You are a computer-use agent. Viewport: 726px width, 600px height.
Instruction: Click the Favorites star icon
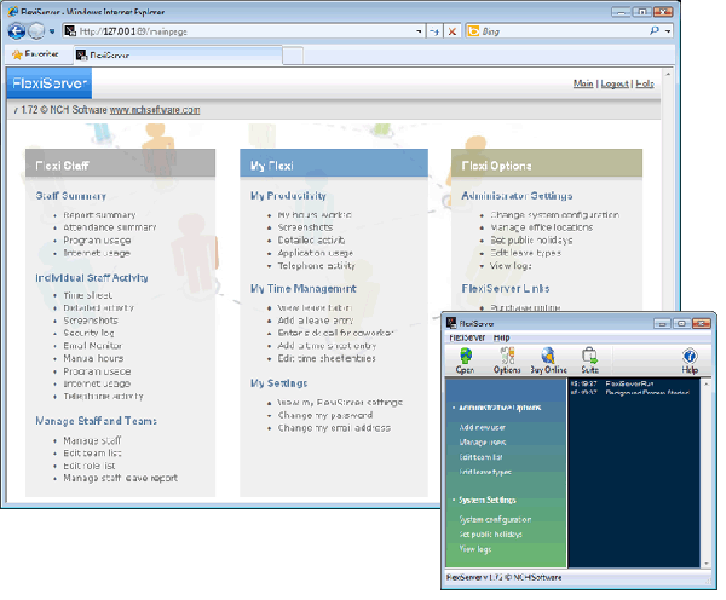click(17, 54)
